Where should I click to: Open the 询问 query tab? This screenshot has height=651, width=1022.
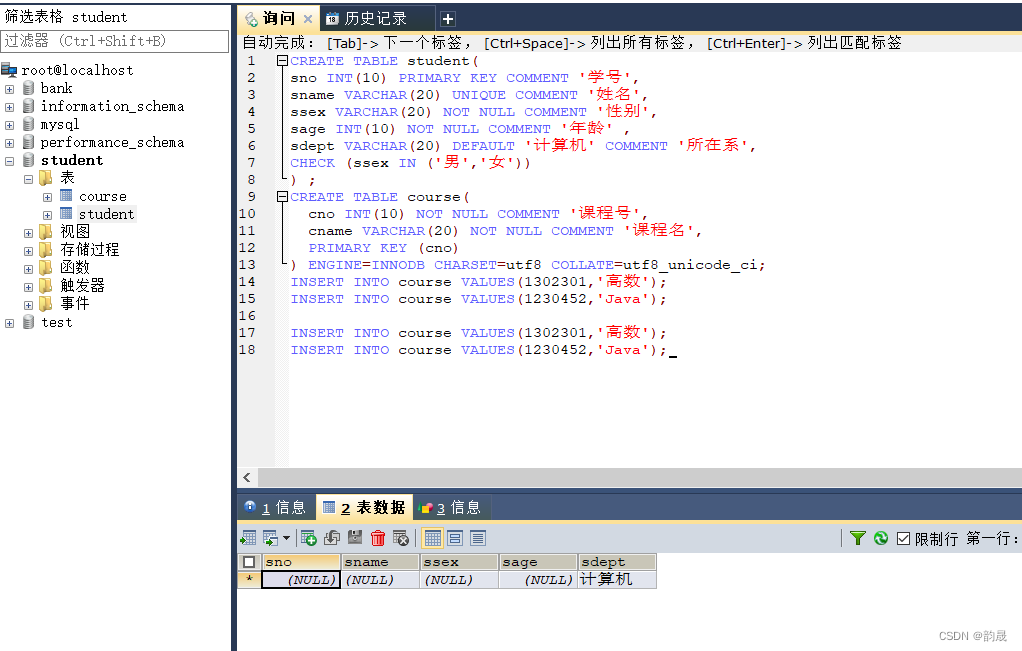[x=278, y=18]
